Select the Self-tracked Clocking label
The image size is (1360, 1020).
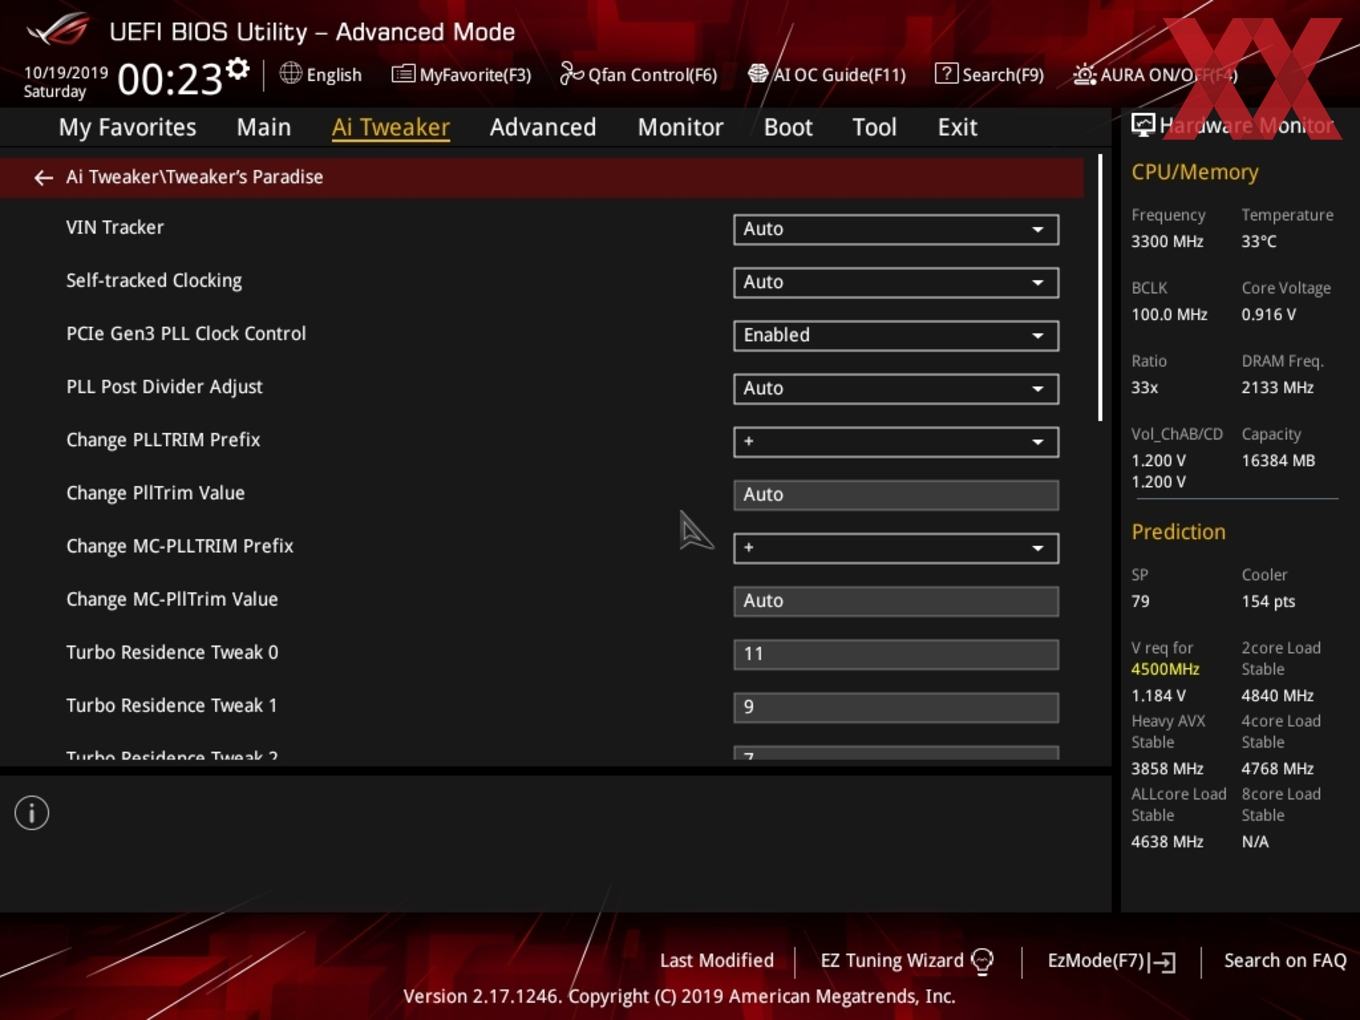coord(154,281)
